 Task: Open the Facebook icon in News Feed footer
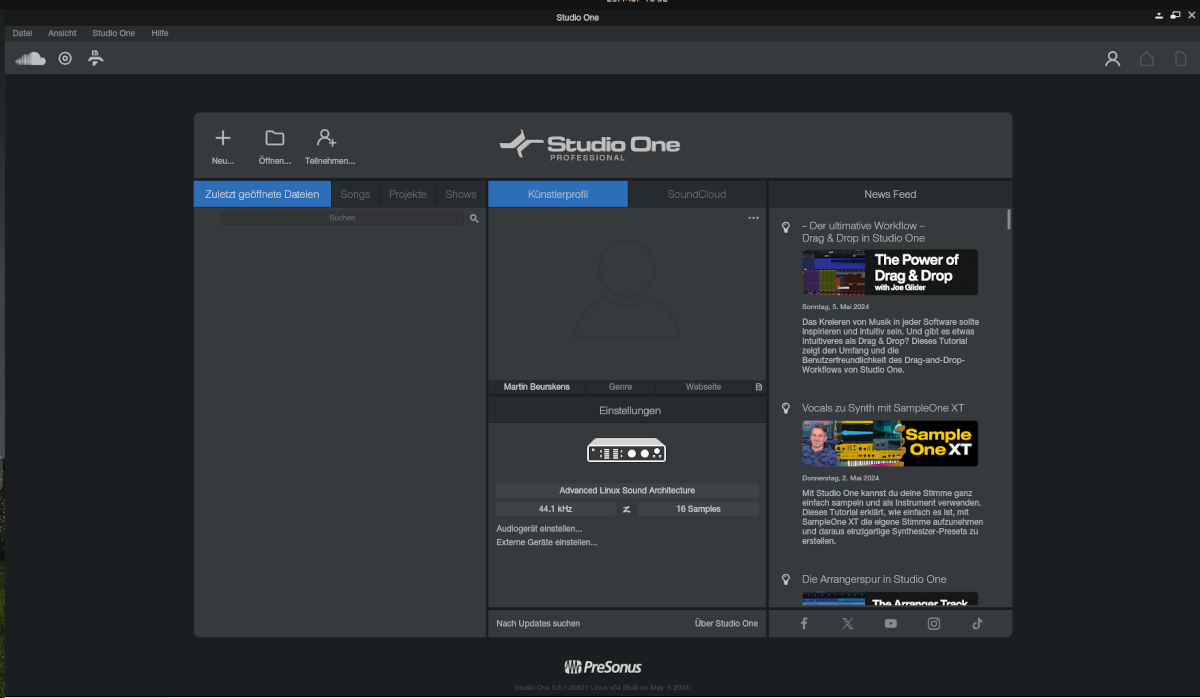tap(804, 623)
